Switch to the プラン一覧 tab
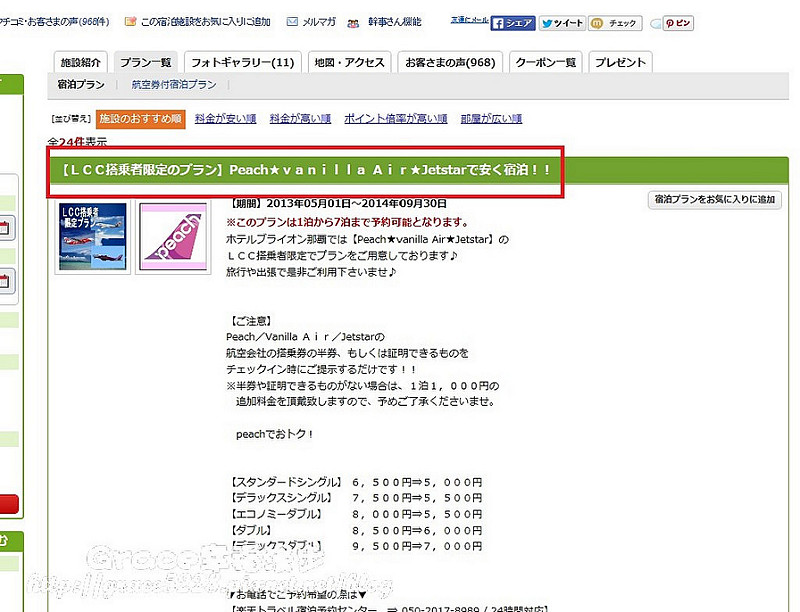The width and height of the screenshot is (800, 612). click(x=146, y=63)
